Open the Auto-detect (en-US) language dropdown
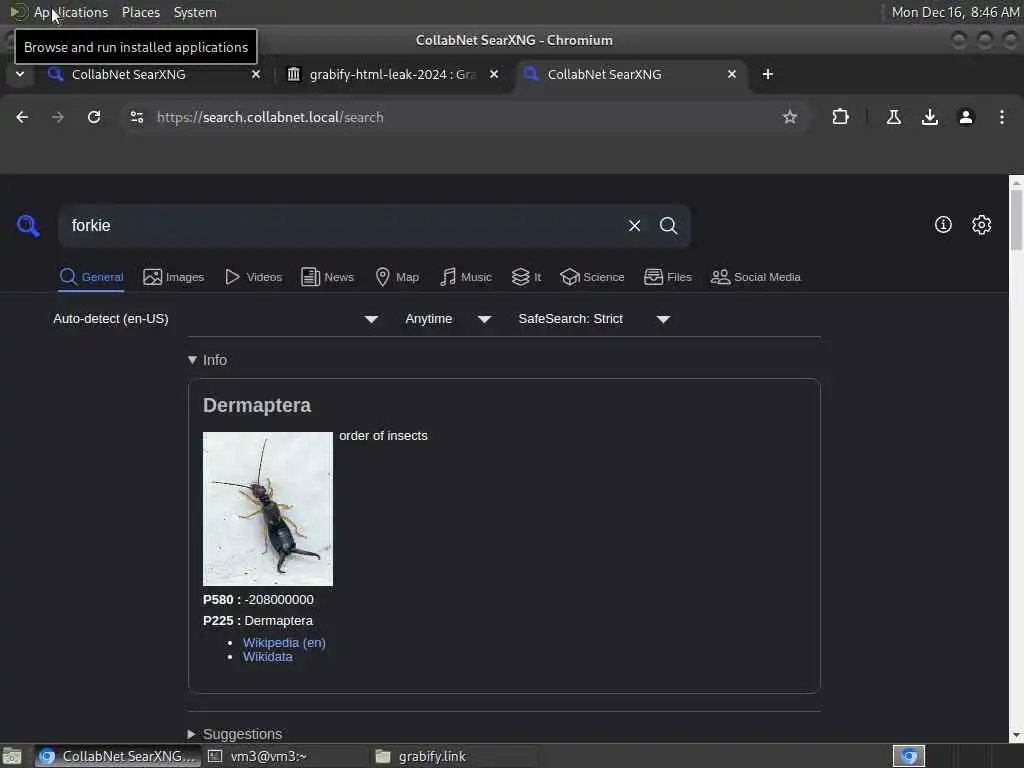The height and width of the screenshot is (768, 1024). point(216,319)
